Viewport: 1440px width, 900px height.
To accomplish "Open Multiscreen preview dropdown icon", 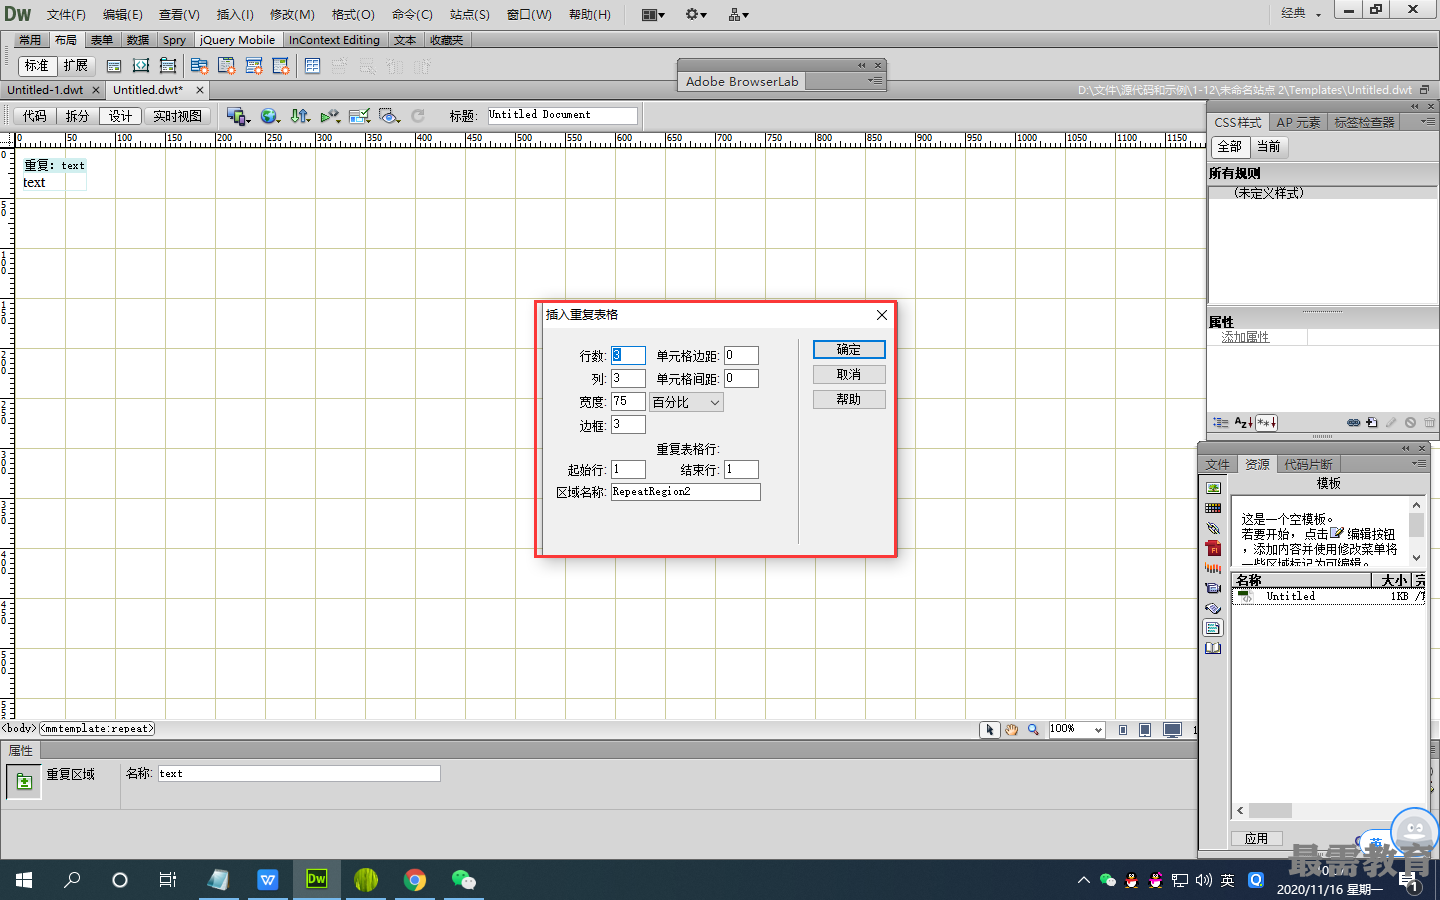I will 238,116.
